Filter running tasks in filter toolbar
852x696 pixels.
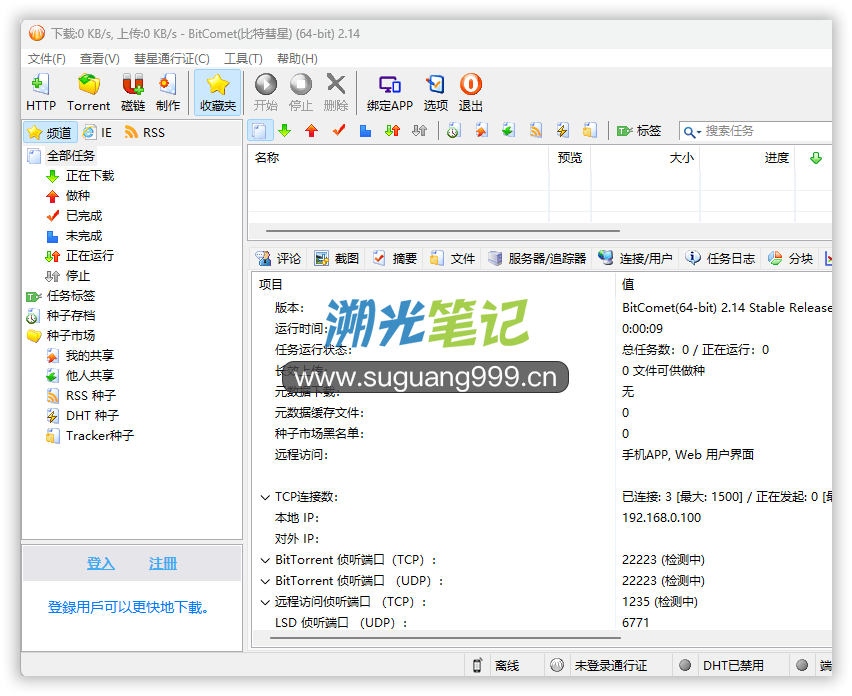point(392,130)
